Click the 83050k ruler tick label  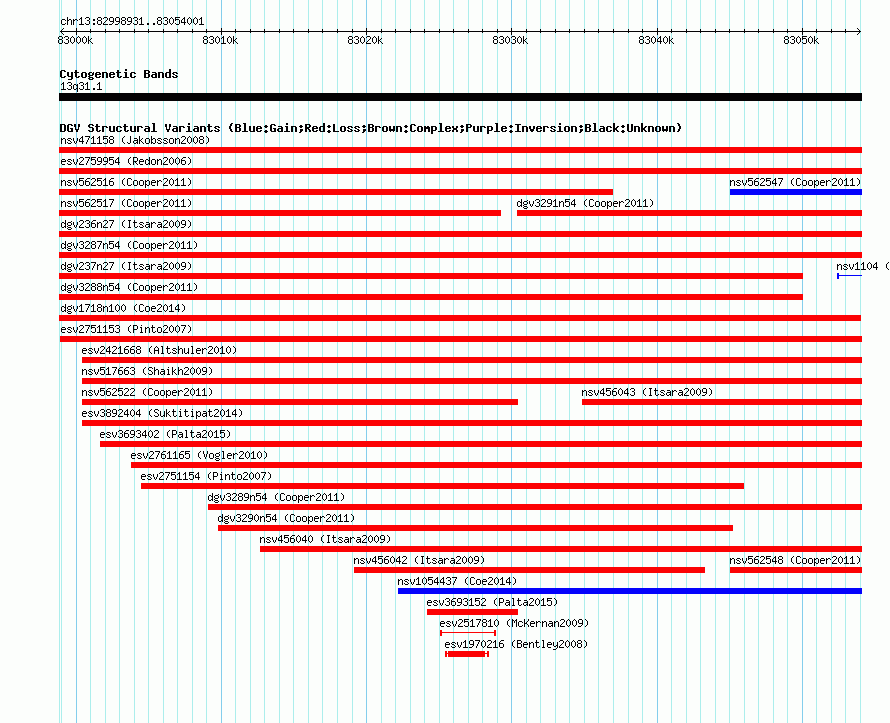(801, 40)
